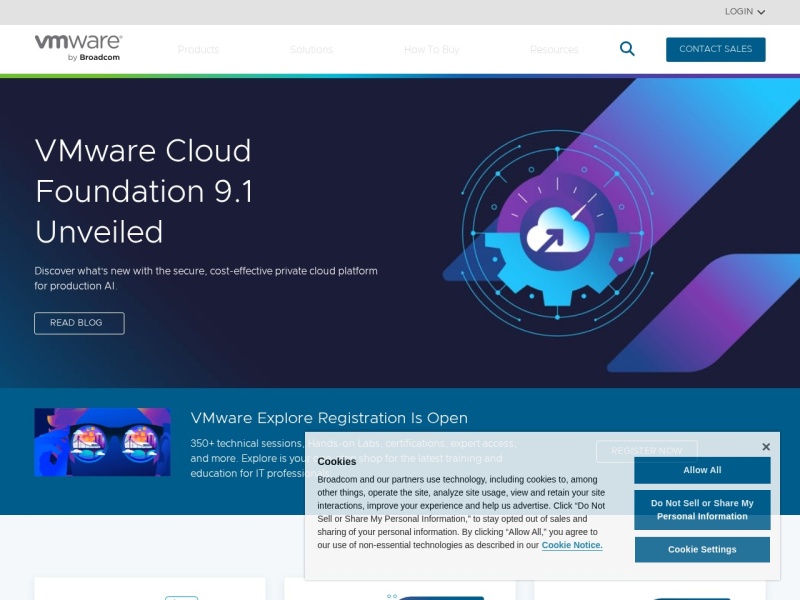Click the 'Discover what's new' description text
The height and width of the screenshot is (600, 800).
206,279
